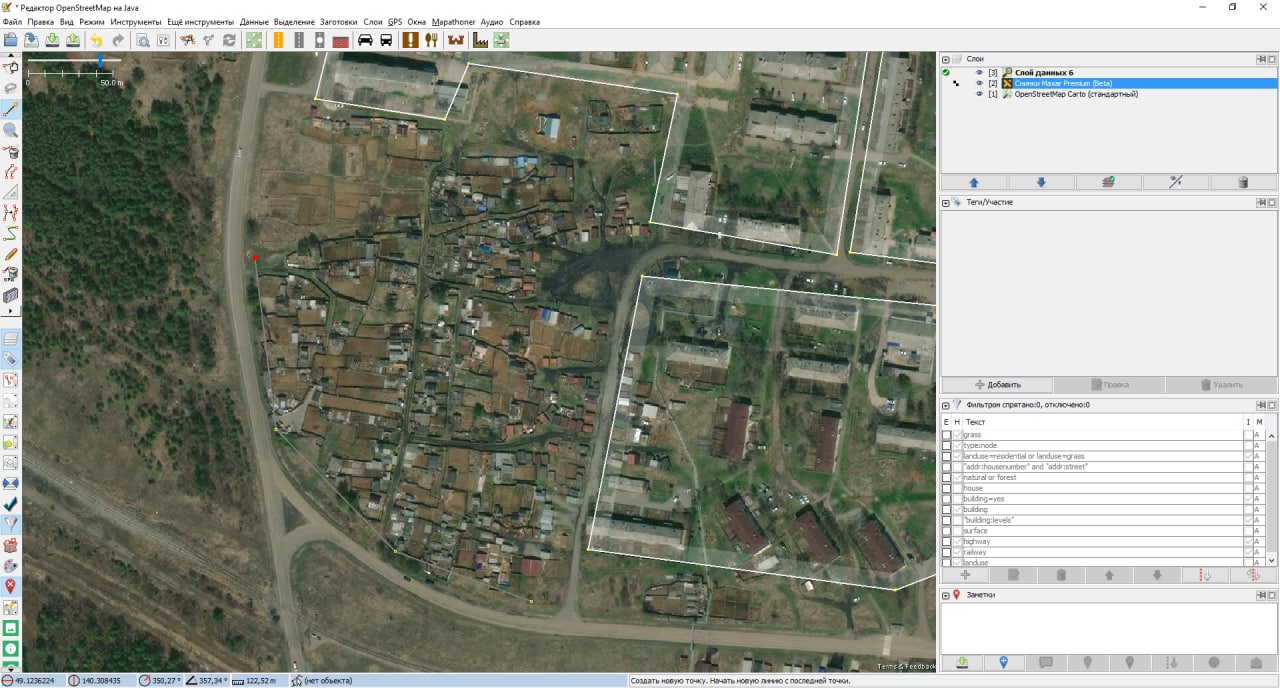This screenshot has height=688, width=1280.
Task: Open the Заготовки menu
Action: 338,22
